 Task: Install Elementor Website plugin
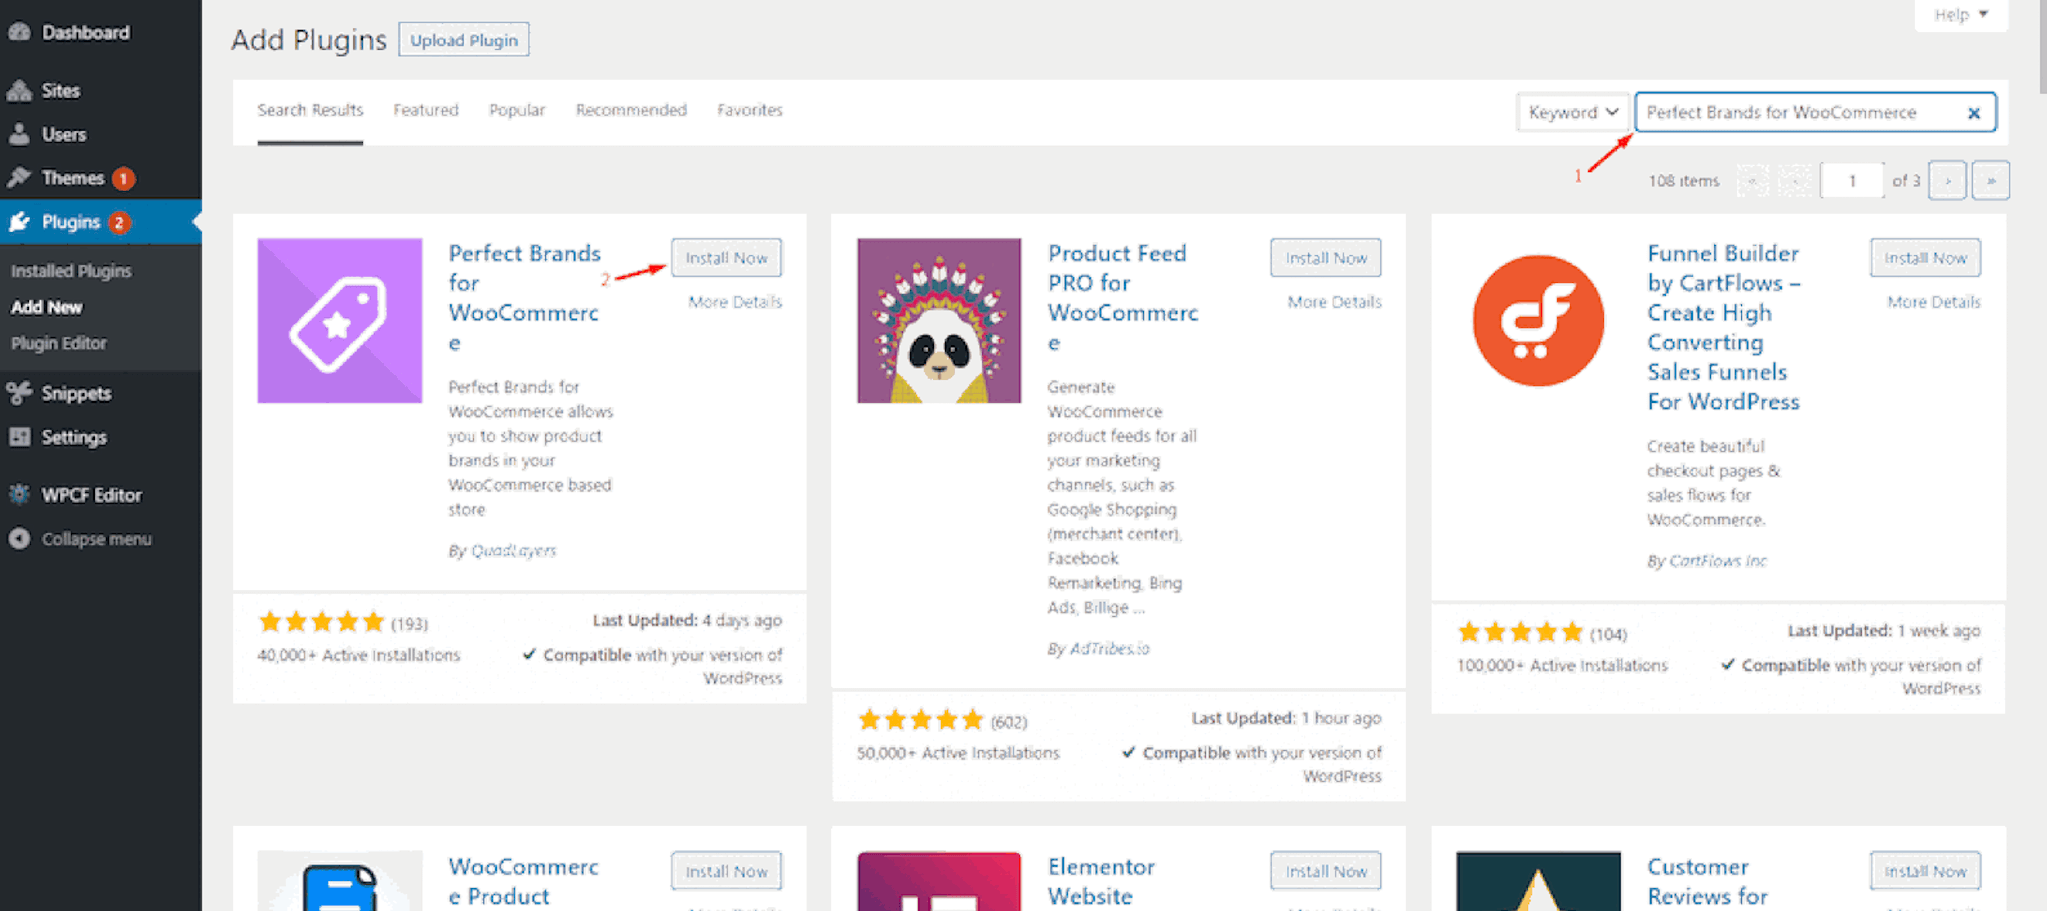(1326, 871)
